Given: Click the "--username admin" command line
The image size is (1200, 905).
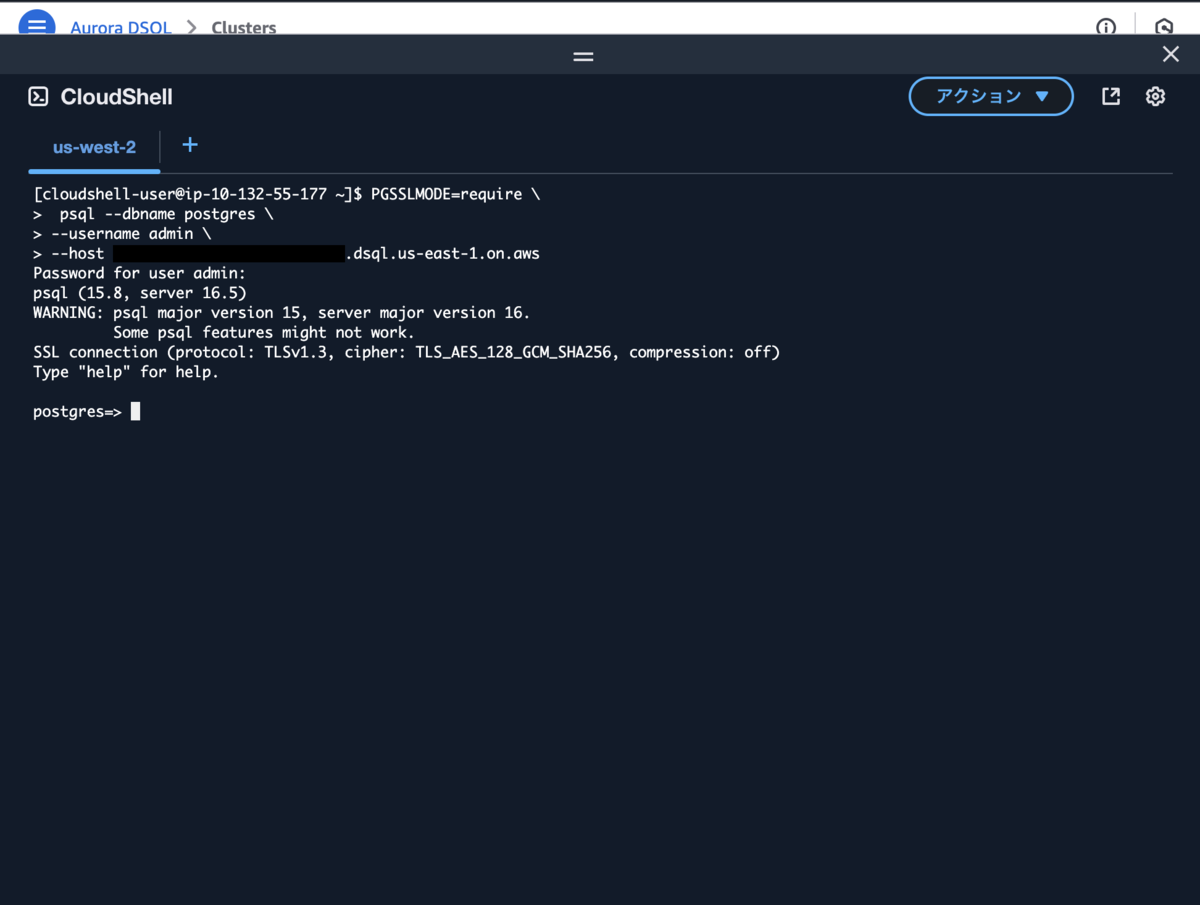Looking at the screenshot, I should [122, 233].
